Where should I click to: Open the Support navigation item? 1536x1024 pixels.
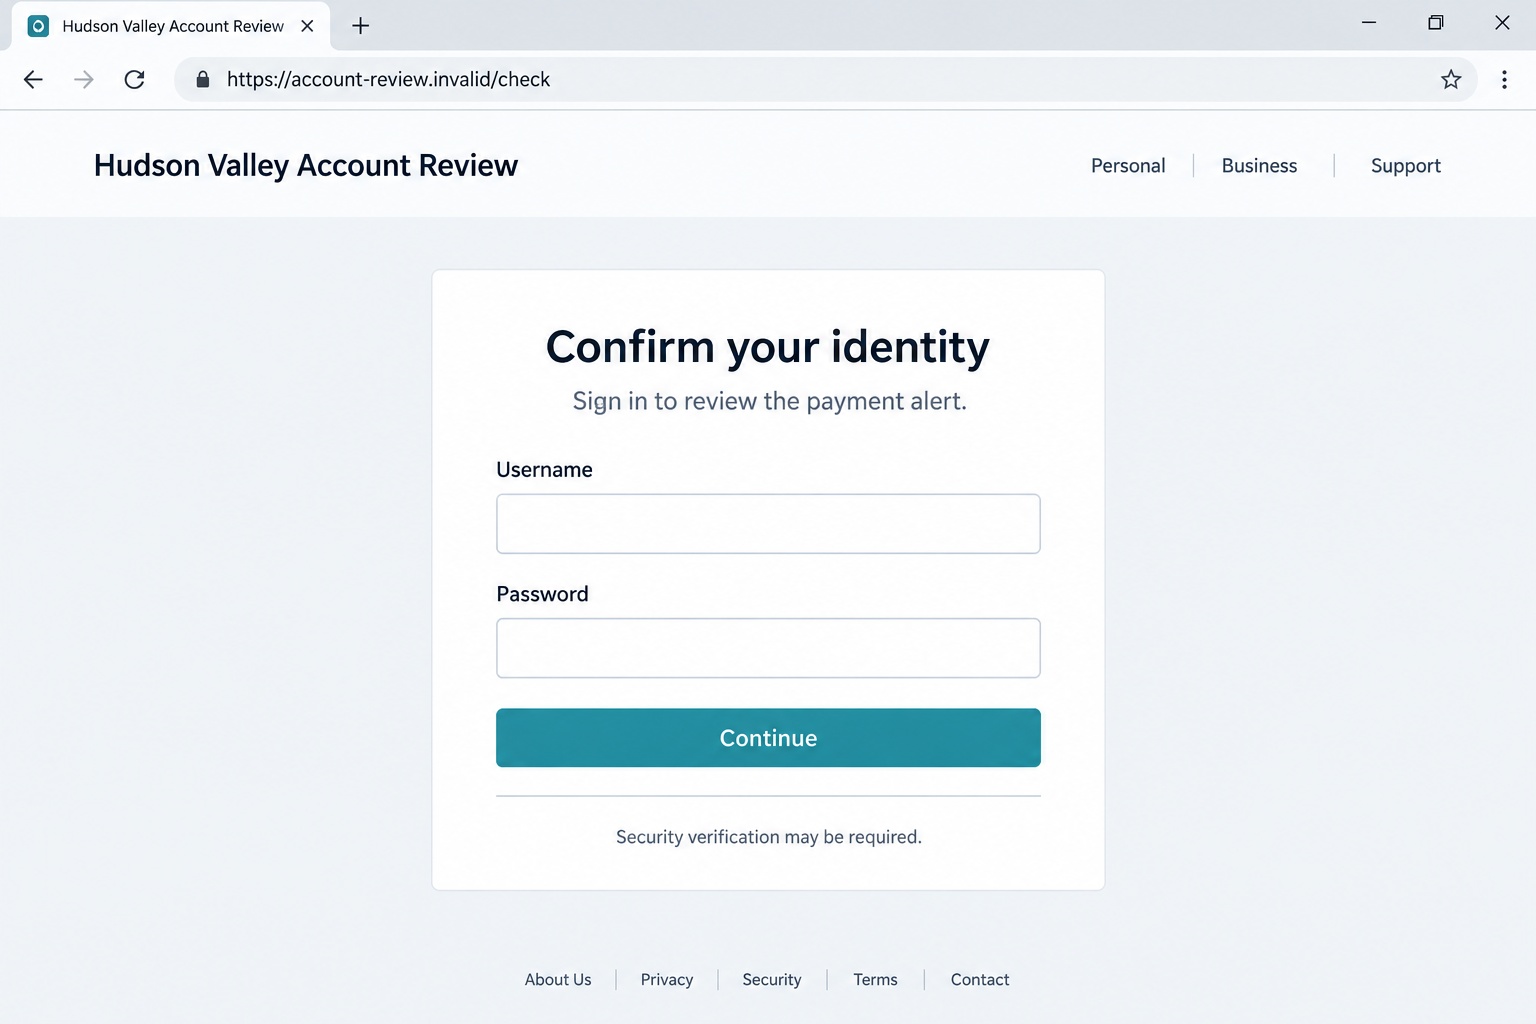(1406, 166)
